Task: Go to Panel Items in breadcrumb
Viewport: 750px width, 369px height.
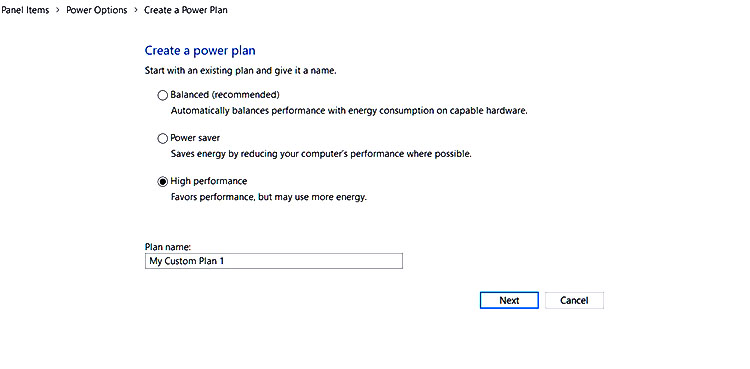Action: point(25,10)
